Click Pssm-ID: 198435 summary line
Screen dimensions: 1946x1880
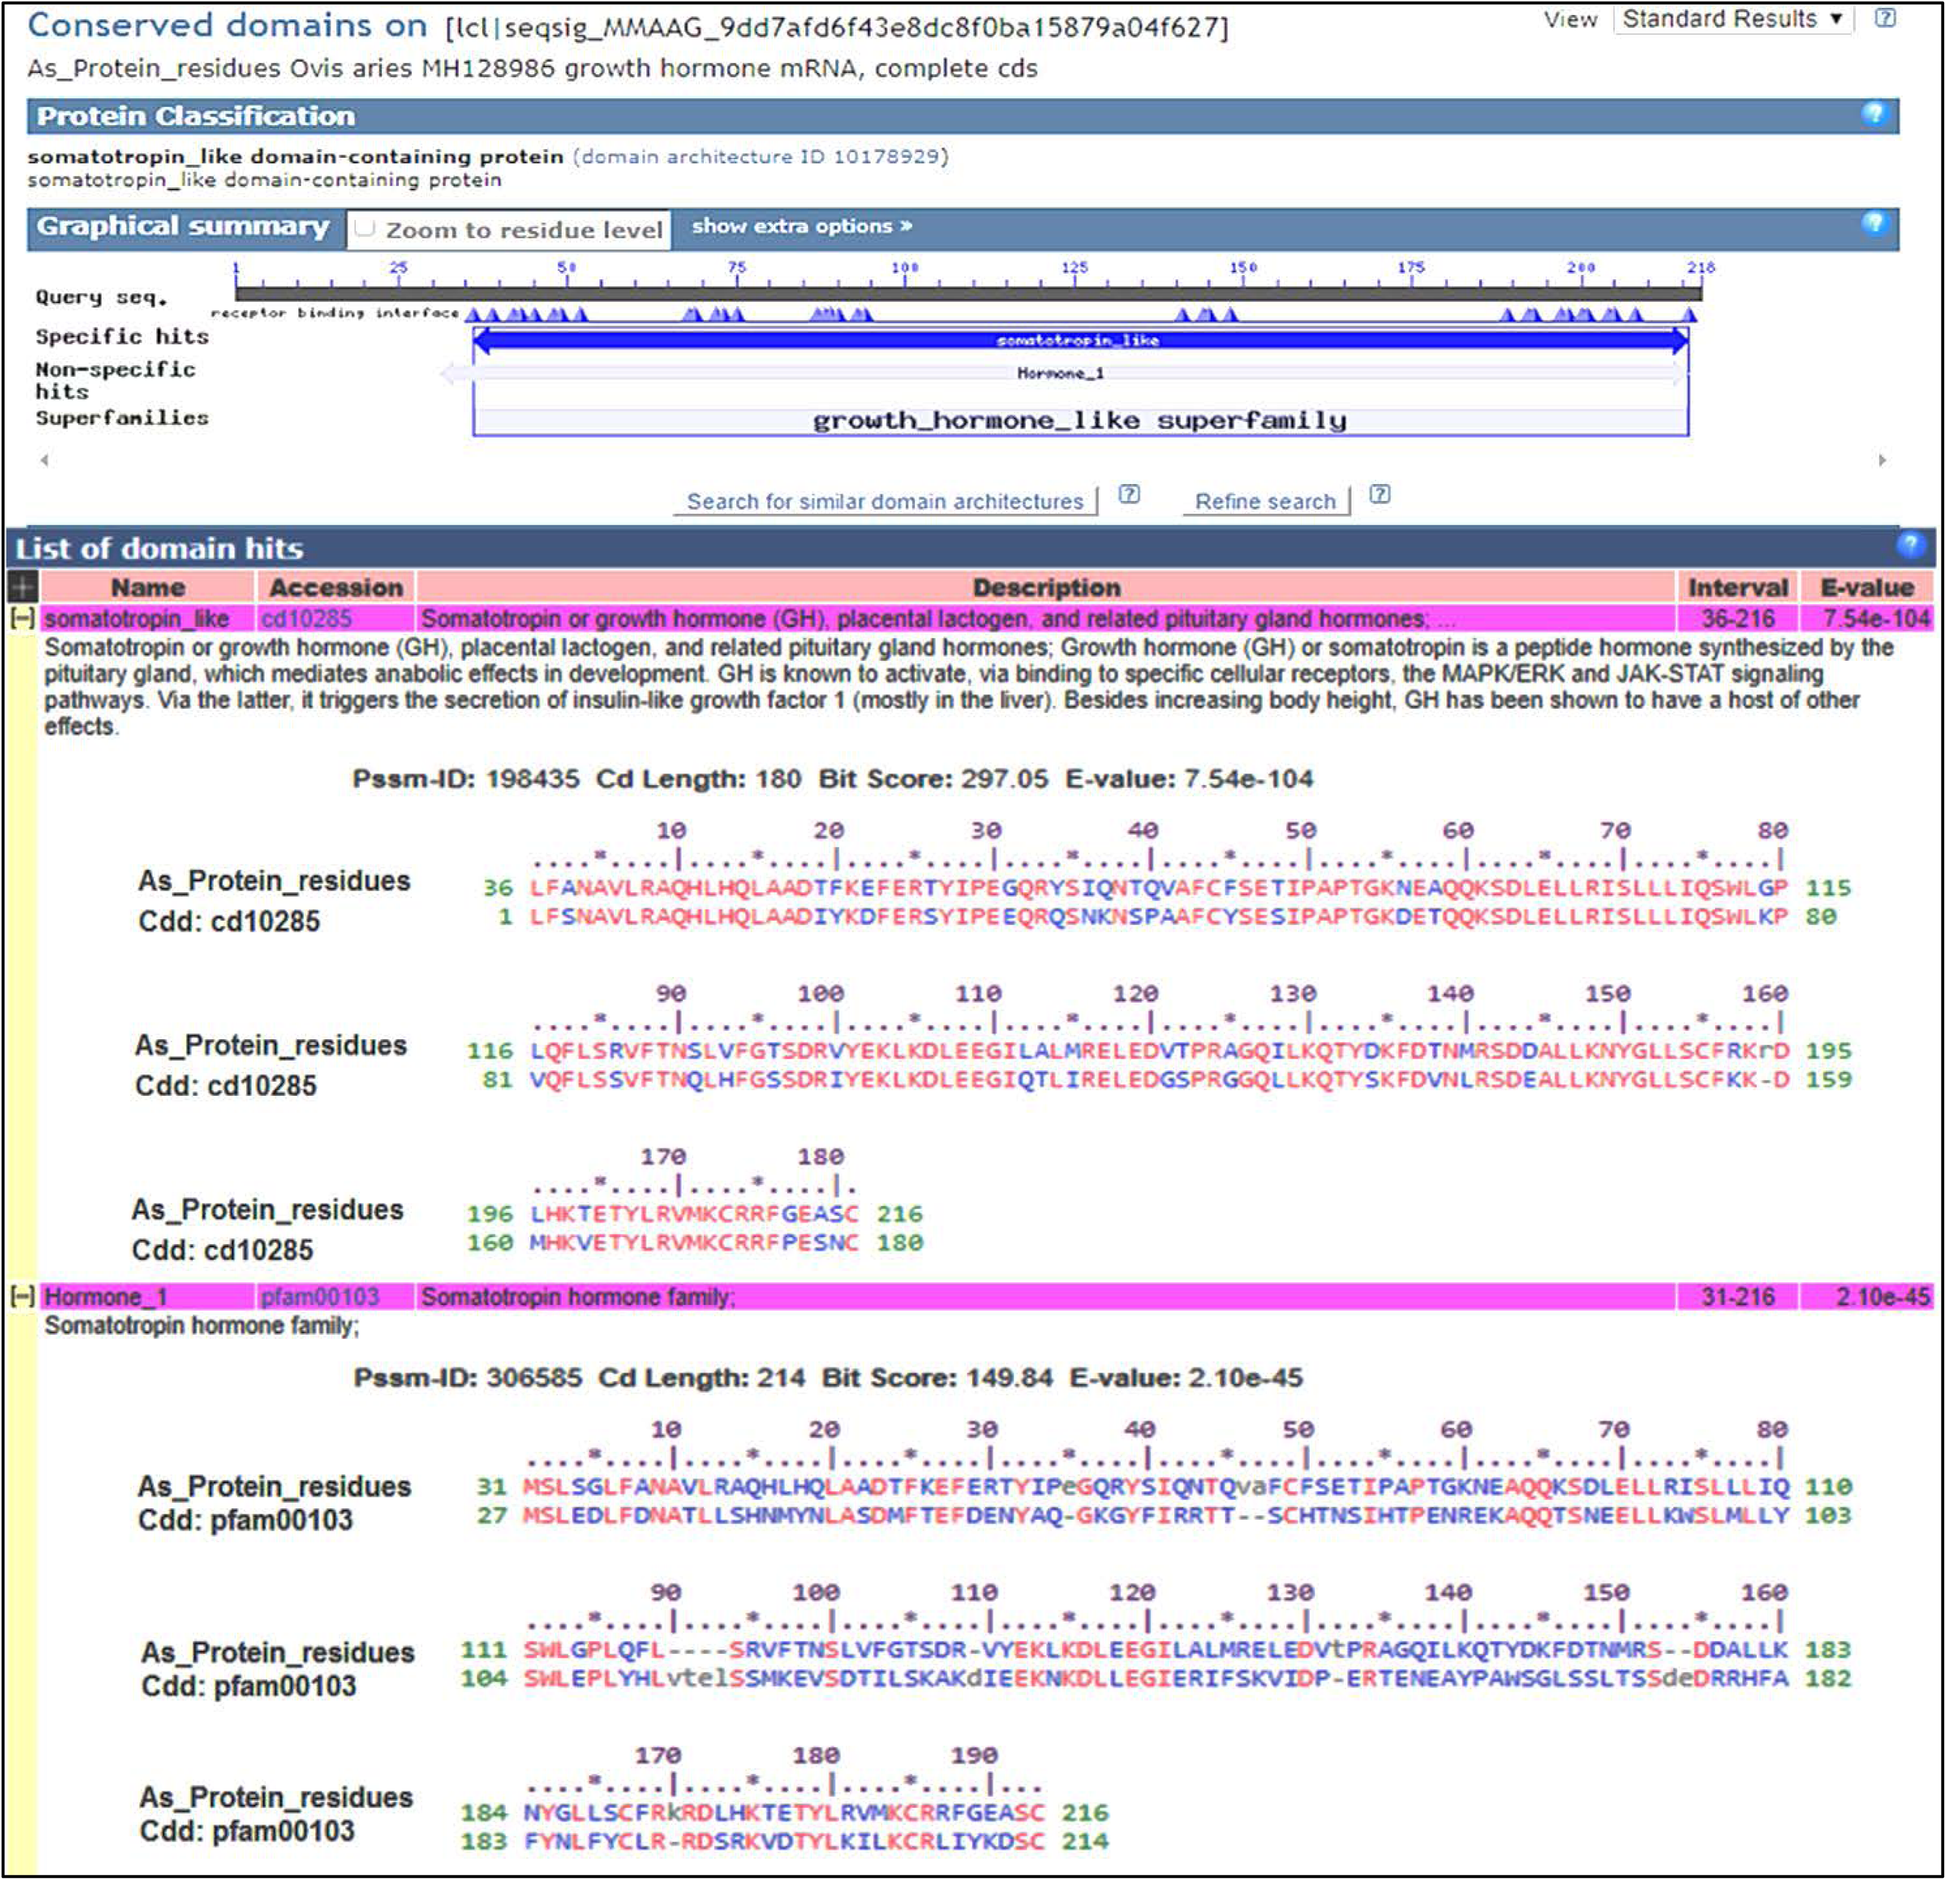(x=832, y=778)
